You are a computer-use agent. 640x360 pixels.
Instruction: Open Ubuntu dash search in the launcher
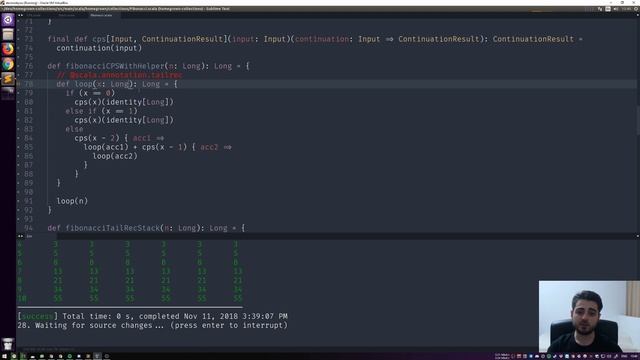tap(8, 20)
